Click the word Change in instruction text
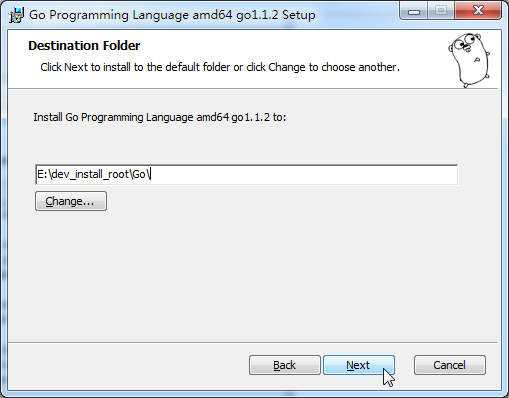 pyautogui.click(x=287, y=67)
